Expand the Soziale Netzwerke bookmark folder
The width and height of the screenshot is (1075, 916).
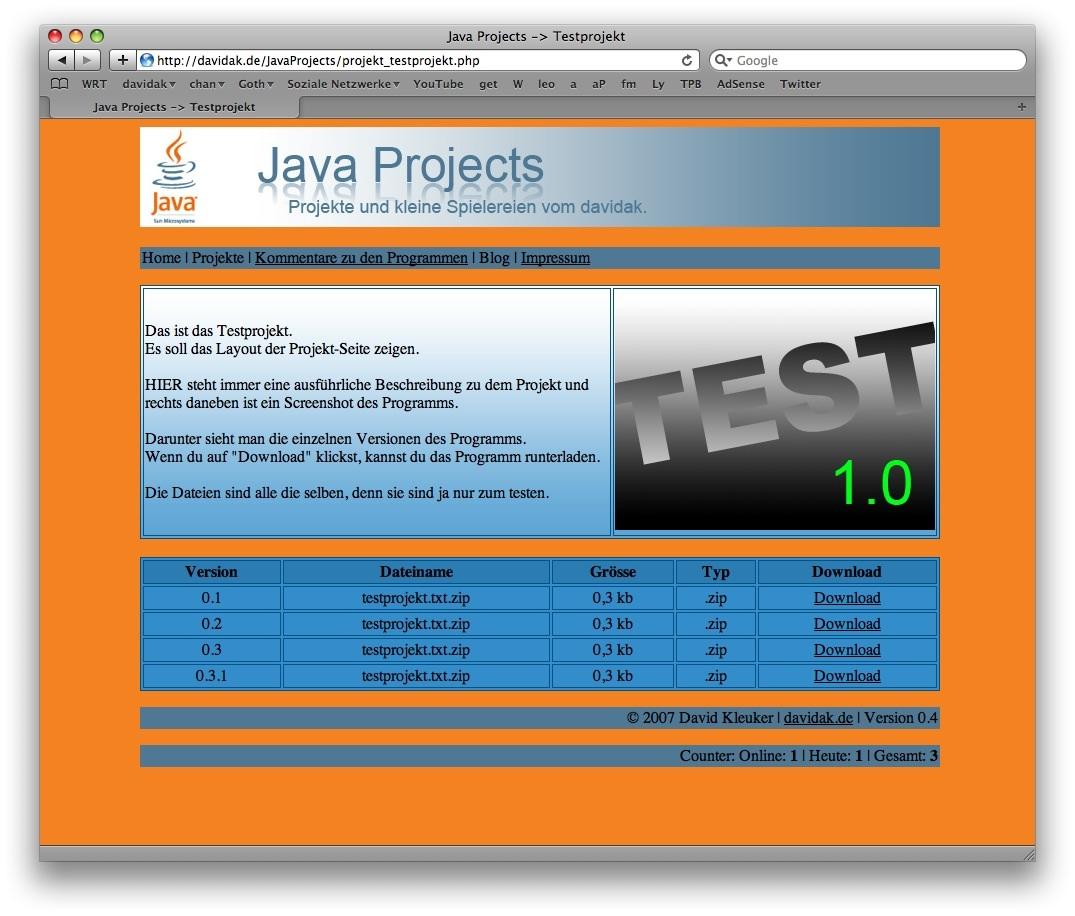click(342, 84)
